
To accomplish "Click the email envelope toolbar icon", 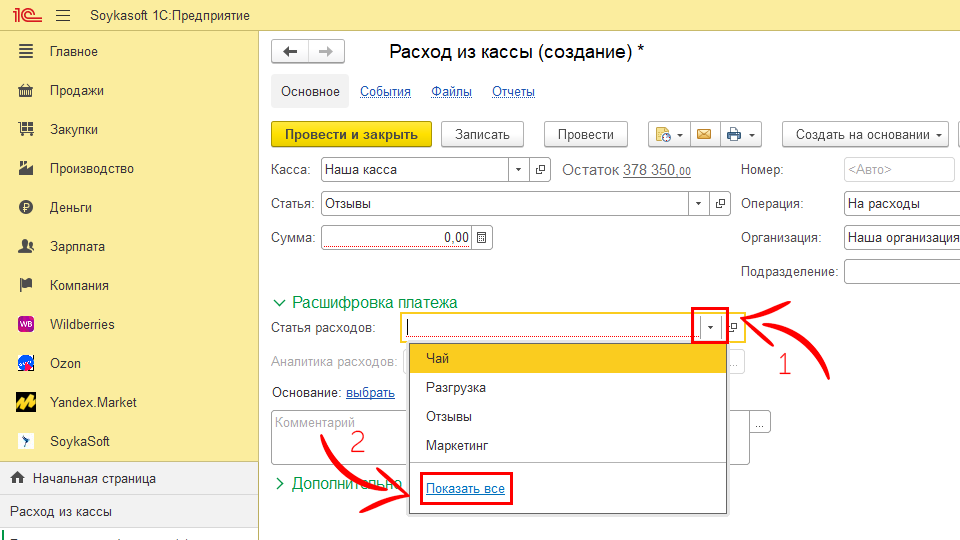I will 703,134.
